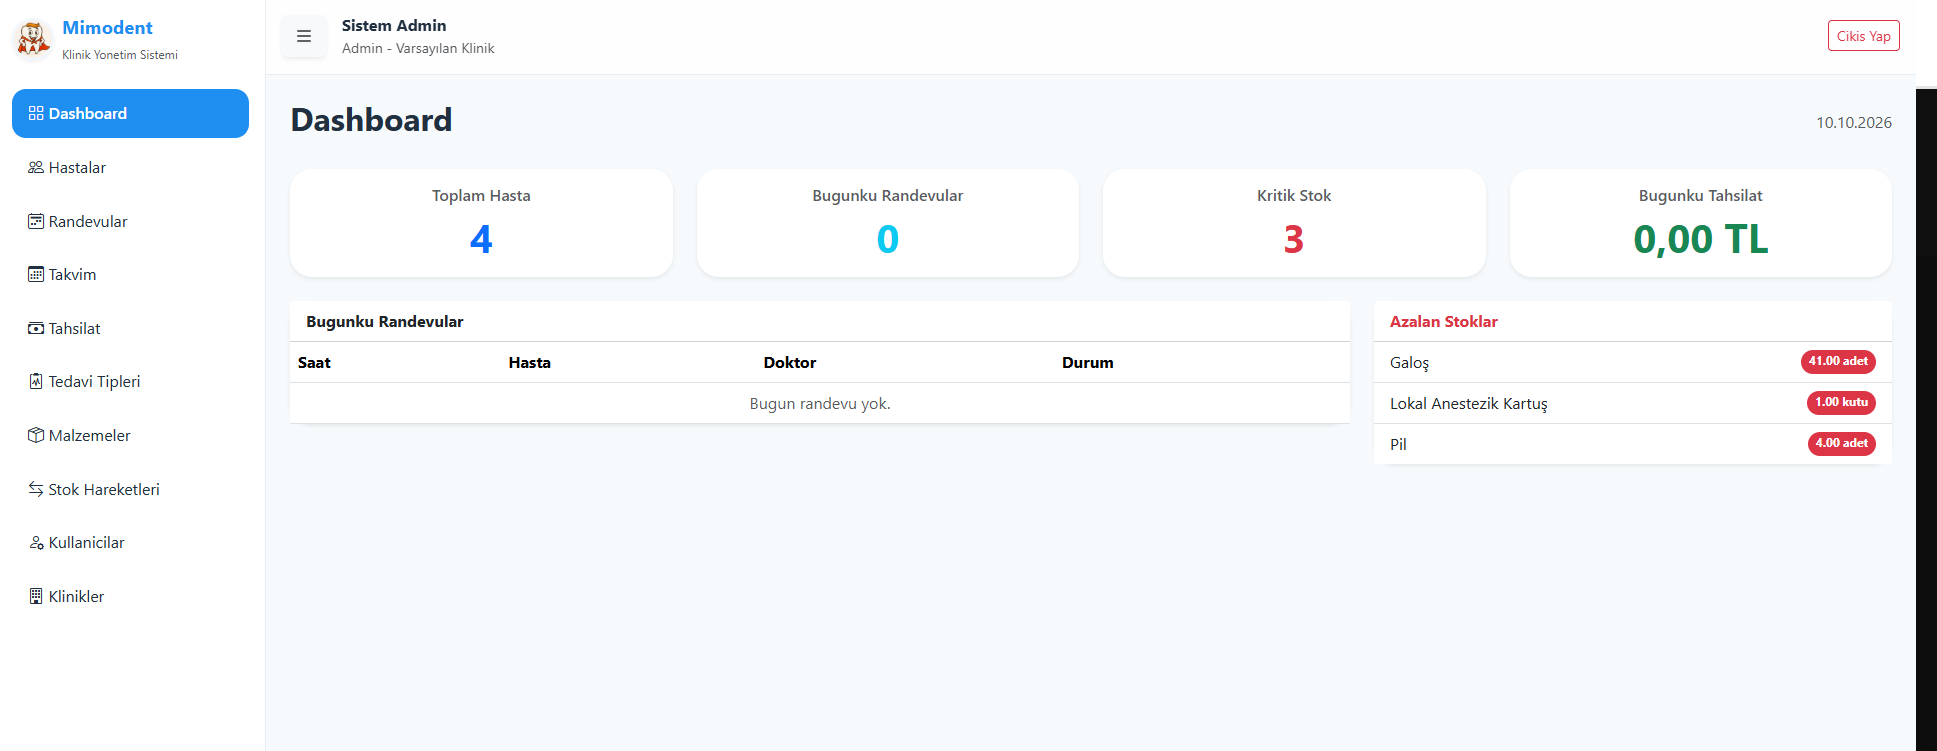Click the Klinikler building icon
The image size is (1937, 751).
tap(36, 596)
